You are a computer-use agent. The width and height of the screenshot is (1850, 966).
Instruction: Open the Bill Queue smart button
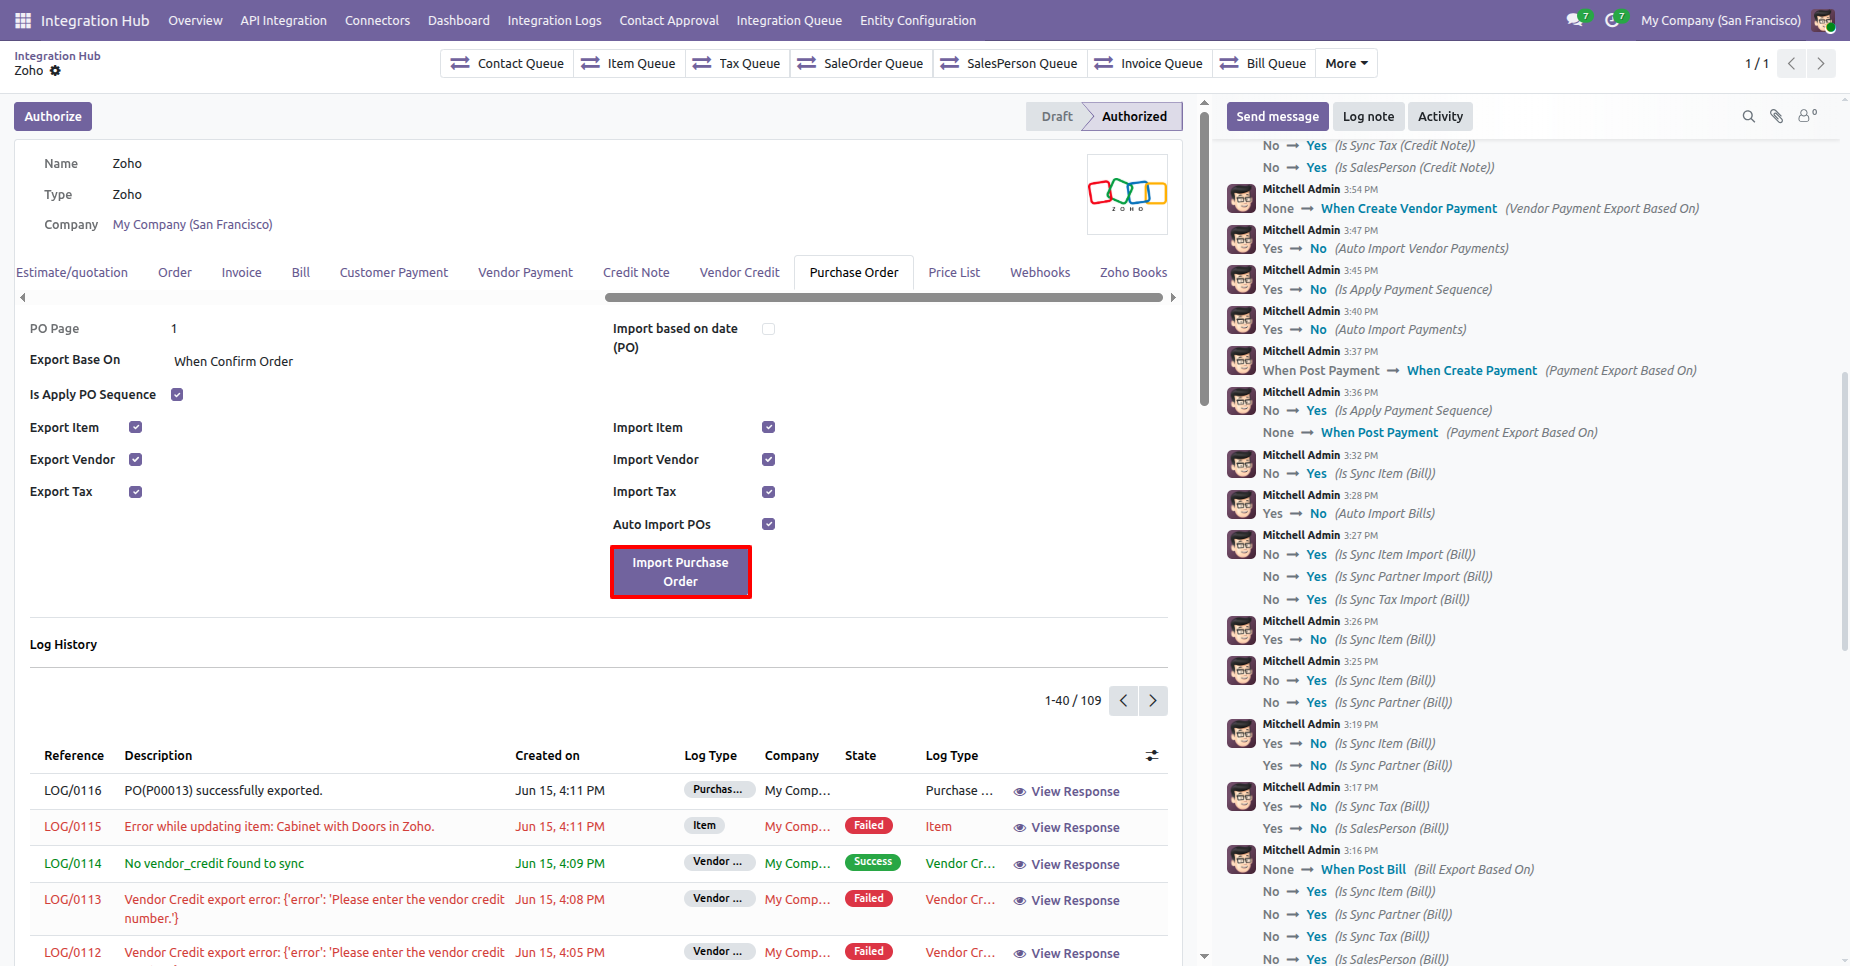click(1263, 64)
